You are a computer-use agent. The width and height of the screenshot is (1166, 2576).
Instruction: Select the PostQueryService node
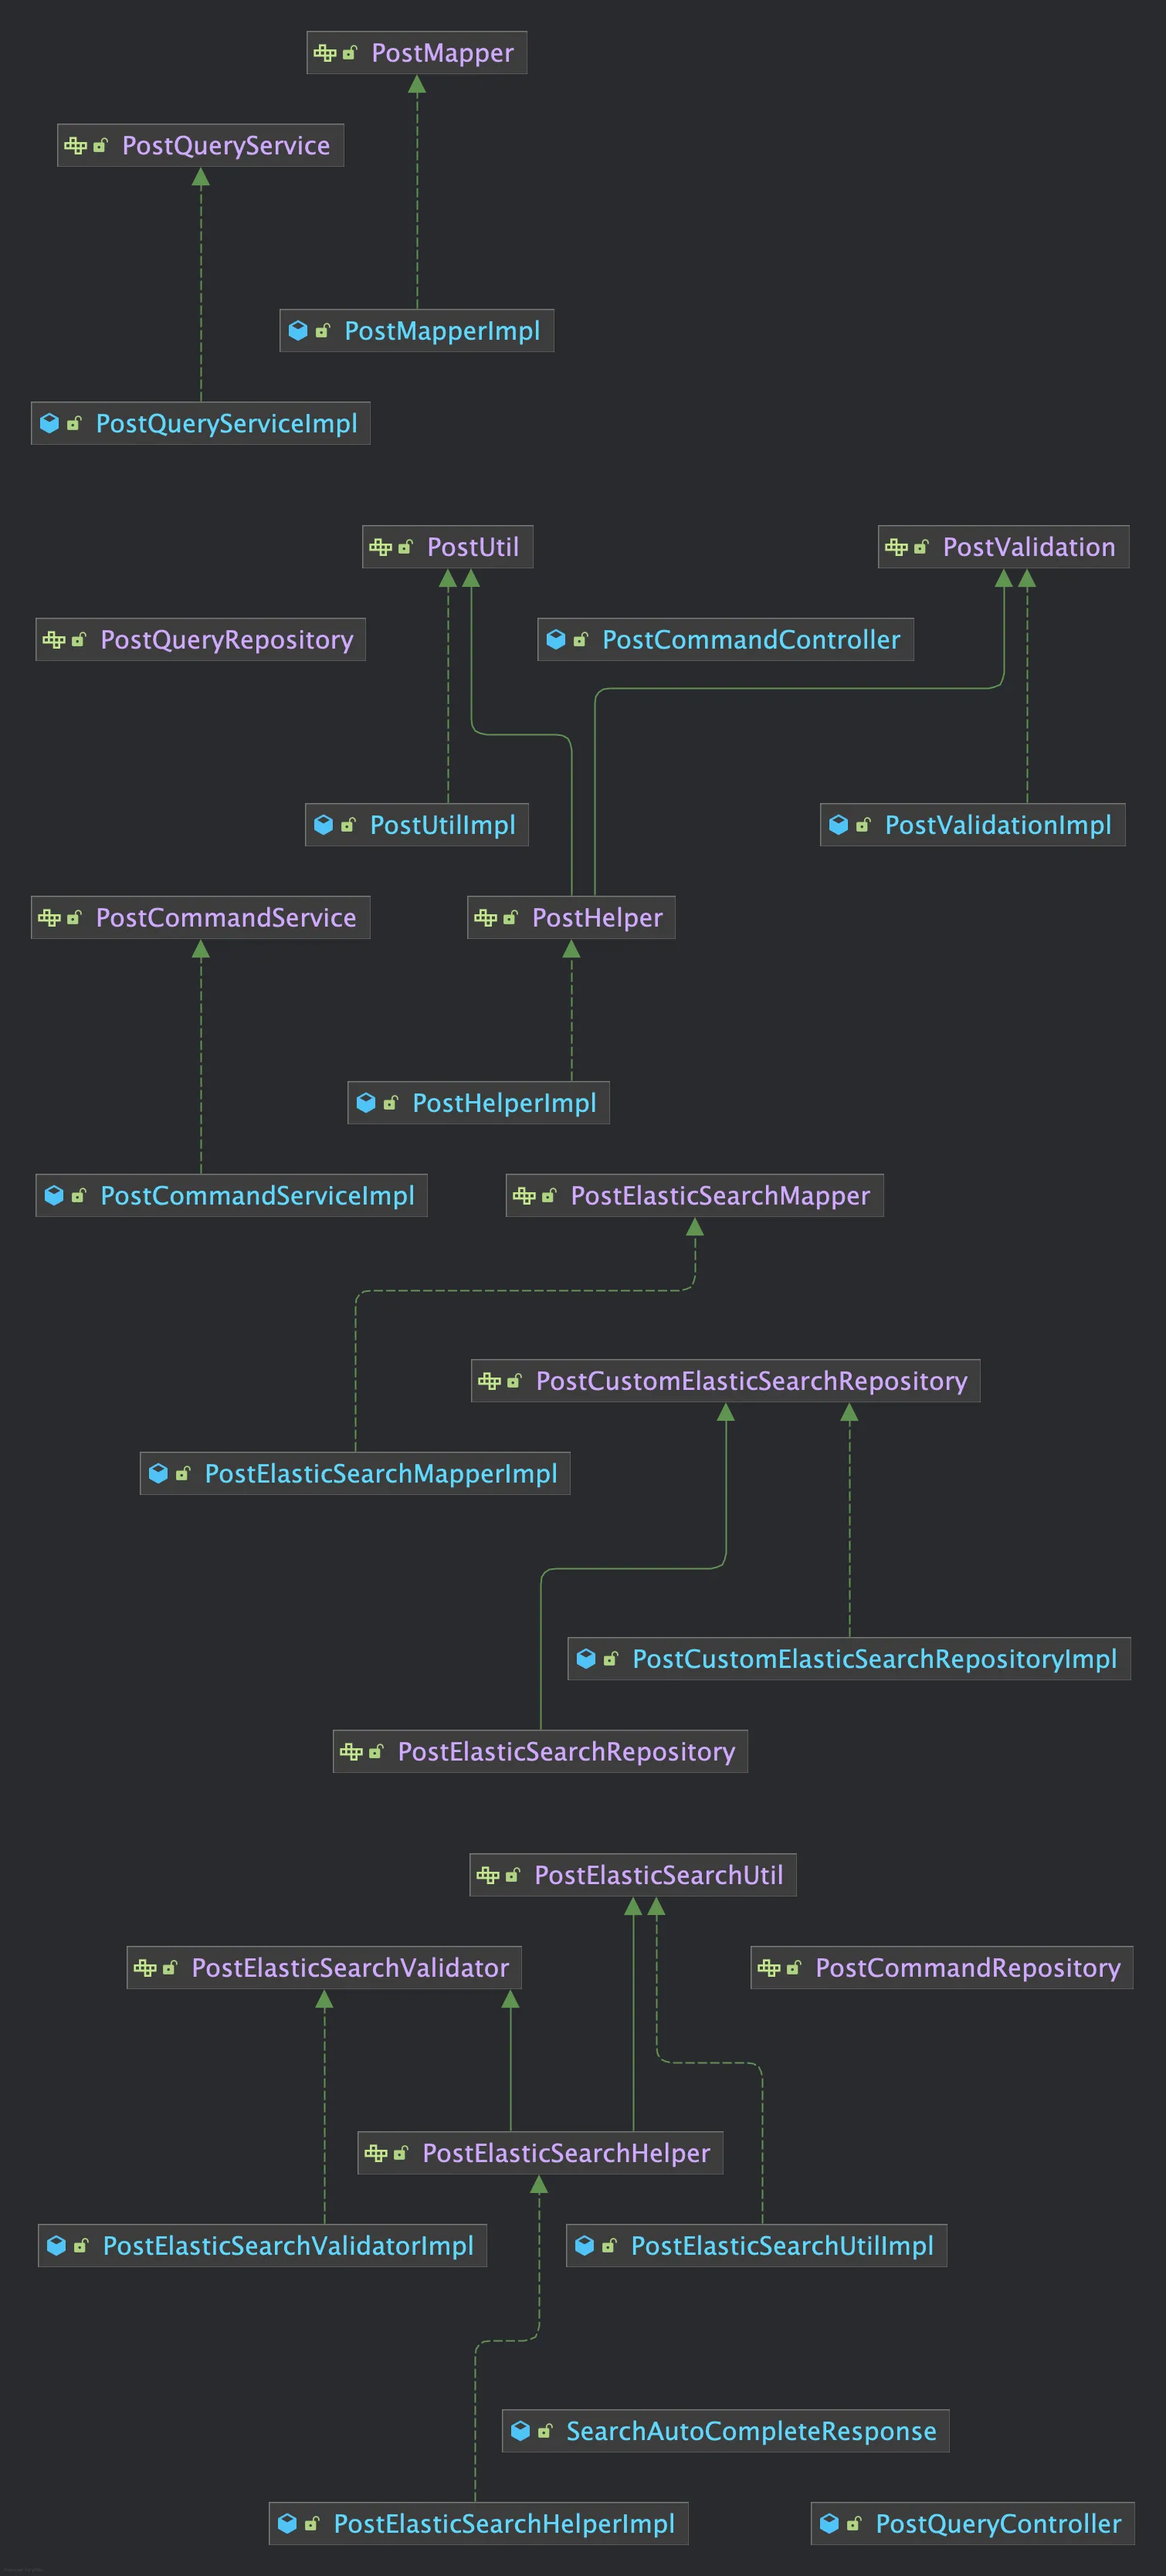[200, 146]
